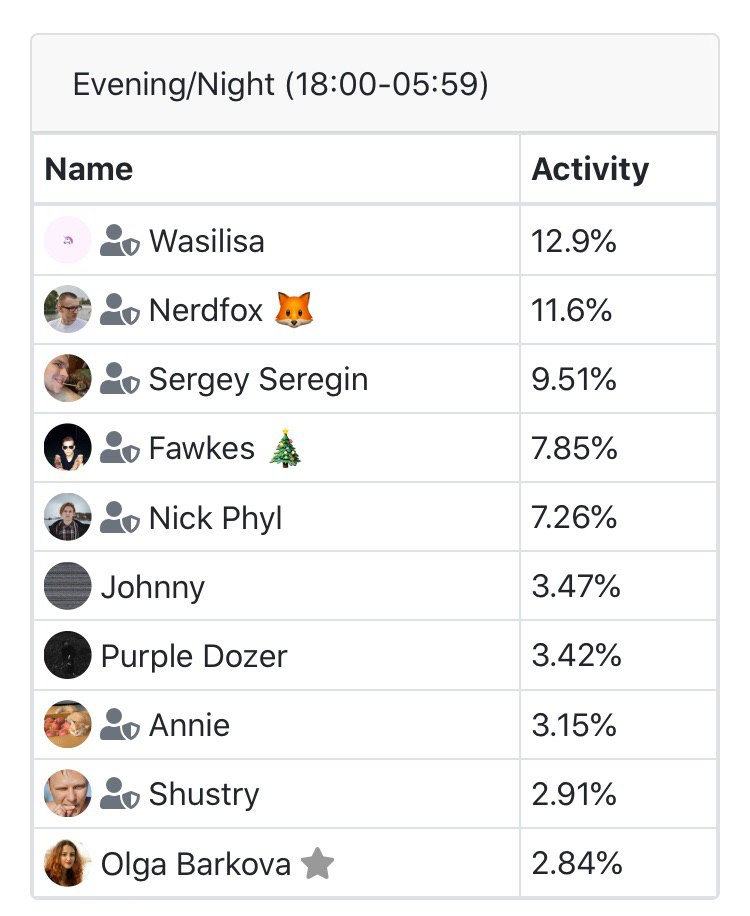This screenshot has width=750, height=916.
Task: Click Wasilisa's 12.9% activity value
Action: click(x=574, y=241)
